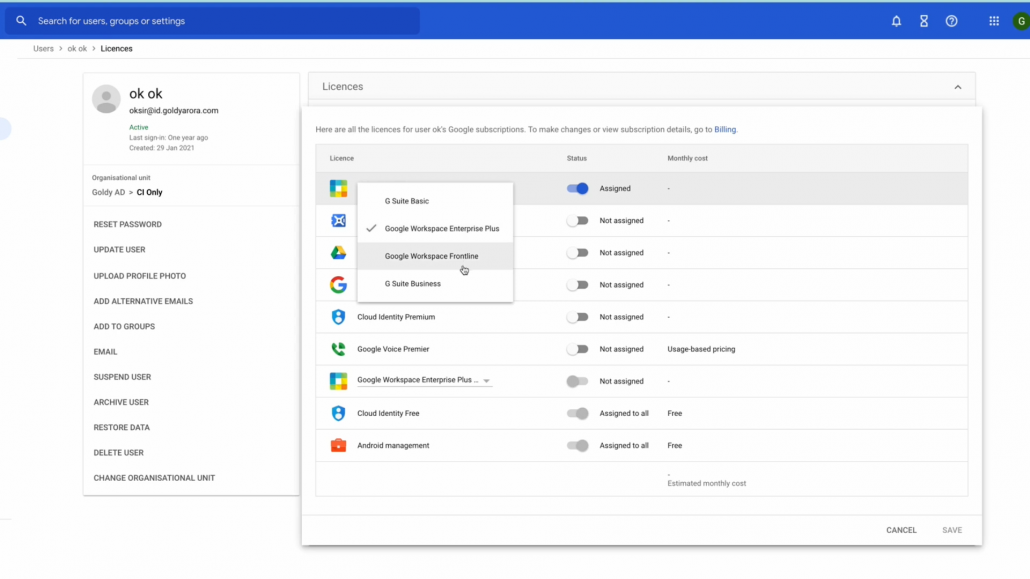Viewport: 1030px width, 579px height.
Task: Click the search magnifier icon
Action: pos(21,20)
